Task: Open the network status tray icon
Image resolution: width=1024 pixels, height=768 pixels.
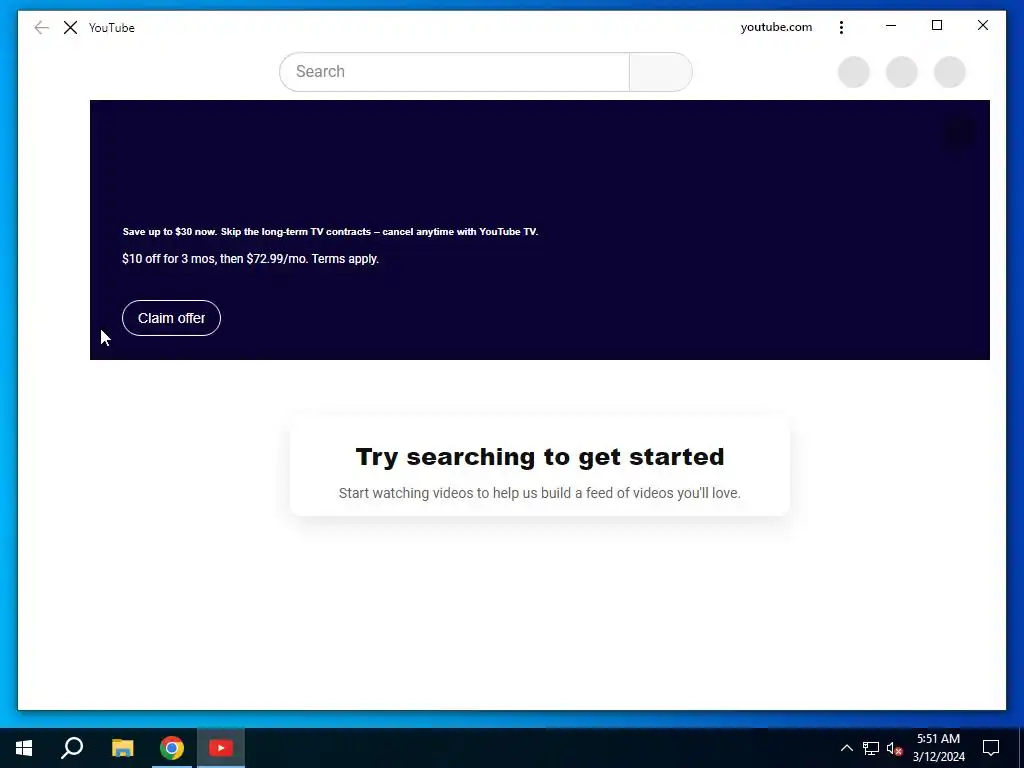Action: 871,748
